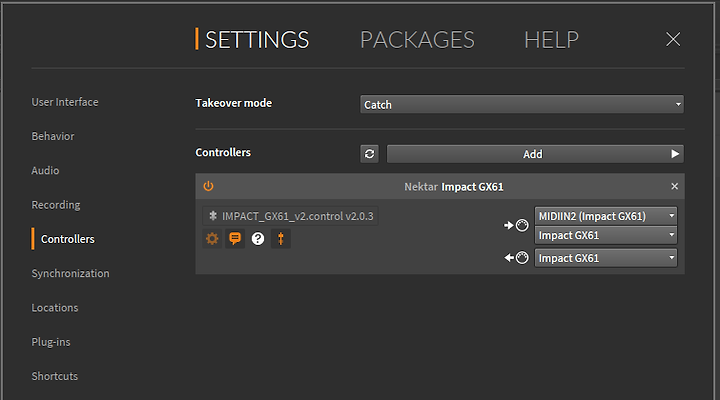Click the Add controller button
This screenshot has height=400, width=720.
(x=535, y=154)
